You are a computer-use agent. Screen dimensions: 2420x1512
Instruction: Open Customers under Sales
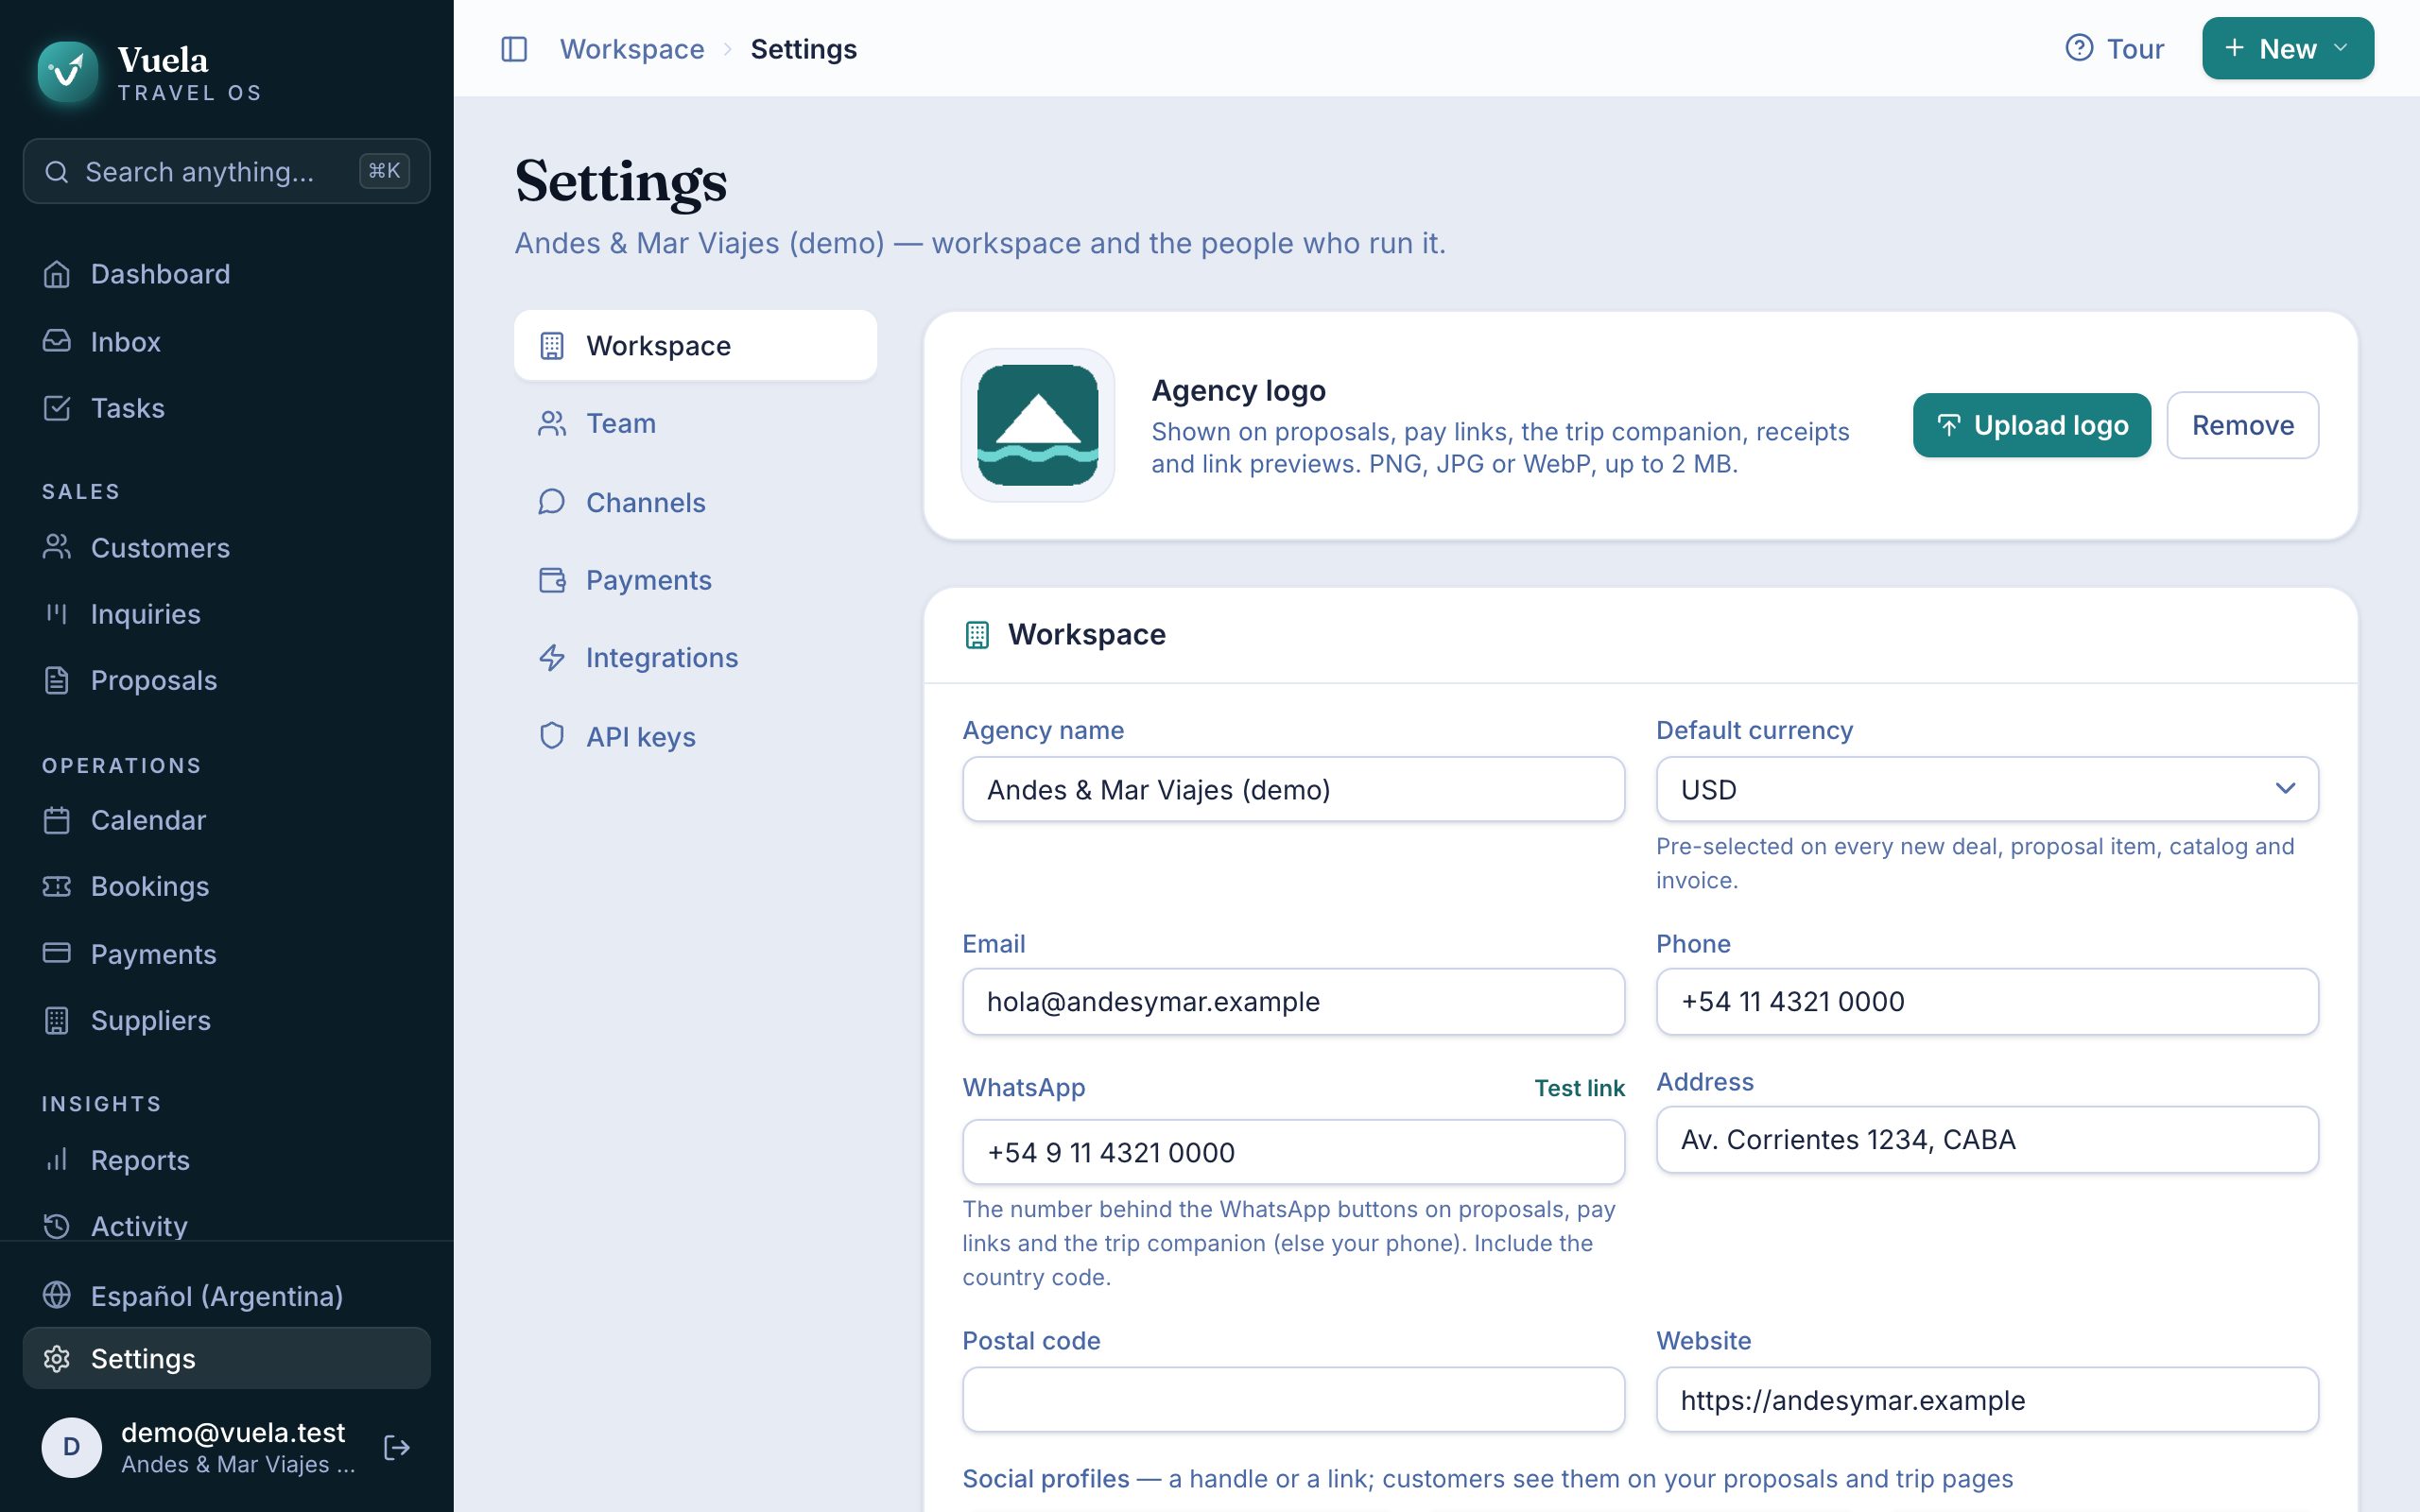[x=227, y=548]
